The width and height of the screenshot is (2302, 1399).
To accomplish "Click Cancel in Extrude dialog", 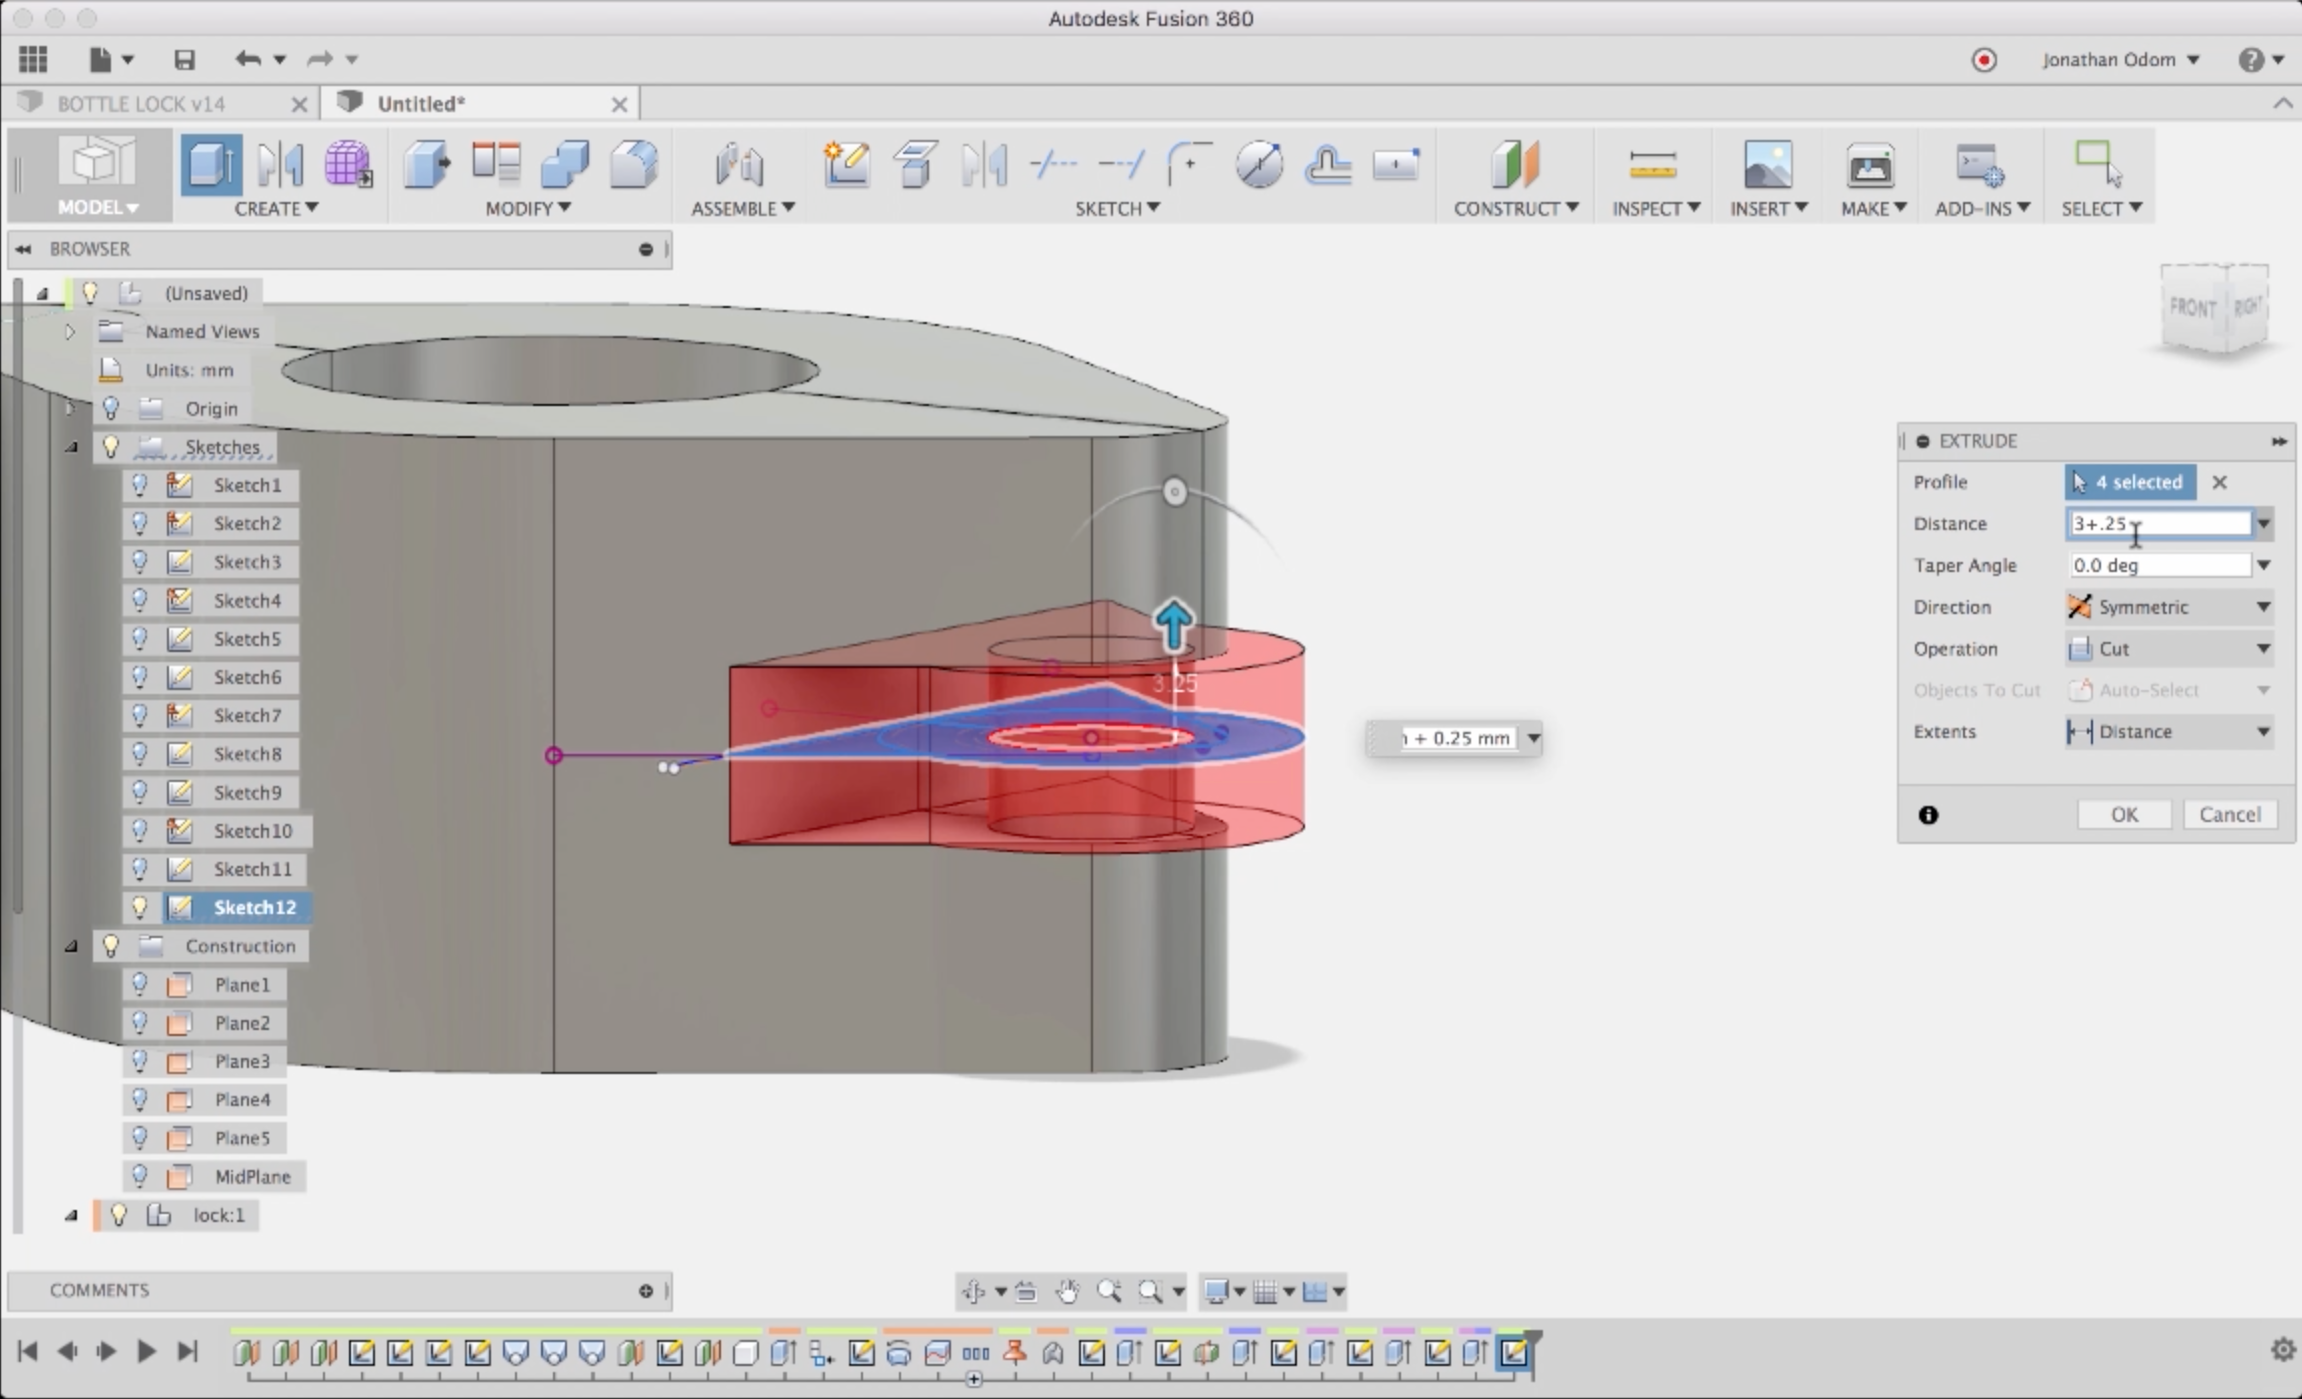I will 2229,814.
